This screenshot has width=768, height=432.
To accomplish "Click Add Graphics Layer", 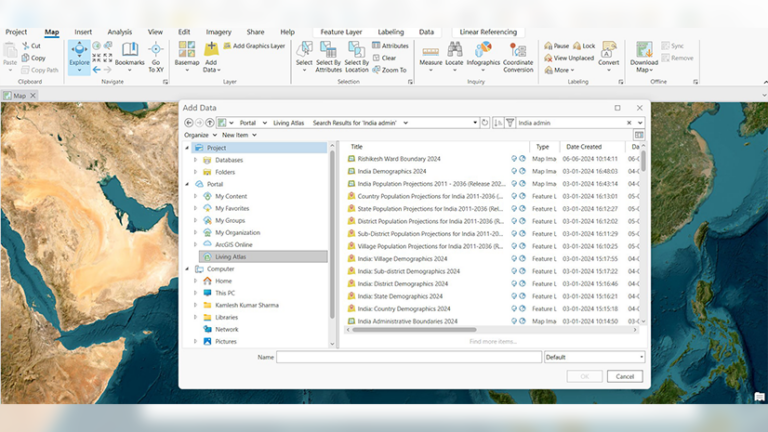I will point(254,46).
